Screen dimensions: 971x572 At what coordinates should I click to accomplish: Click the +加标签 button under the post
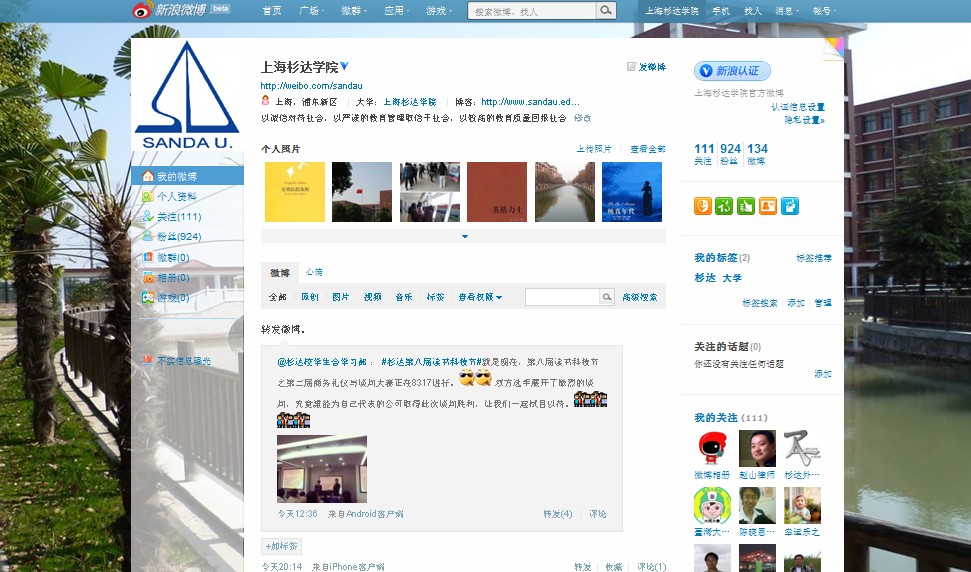coord(282,546)
